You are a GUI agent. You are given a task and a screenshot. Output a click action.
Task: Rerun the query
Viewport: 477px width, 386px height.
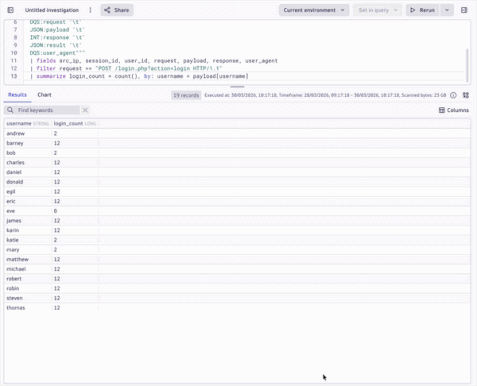pos(423,10)
